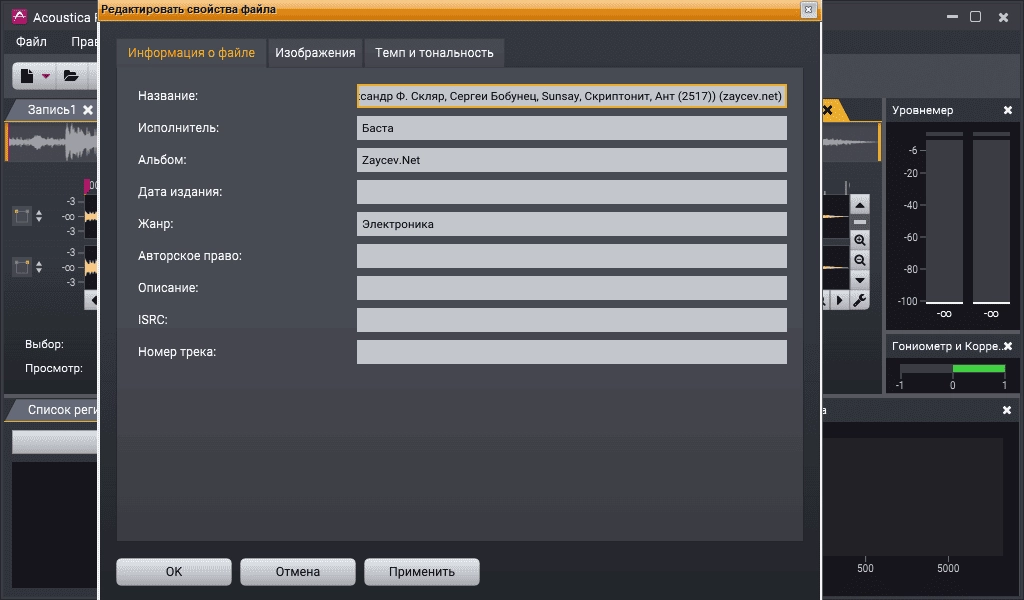This screenshot has width=1024, height=600.
Task: Click the Исполнитель field containing Баста
Action: pos(571,128)
